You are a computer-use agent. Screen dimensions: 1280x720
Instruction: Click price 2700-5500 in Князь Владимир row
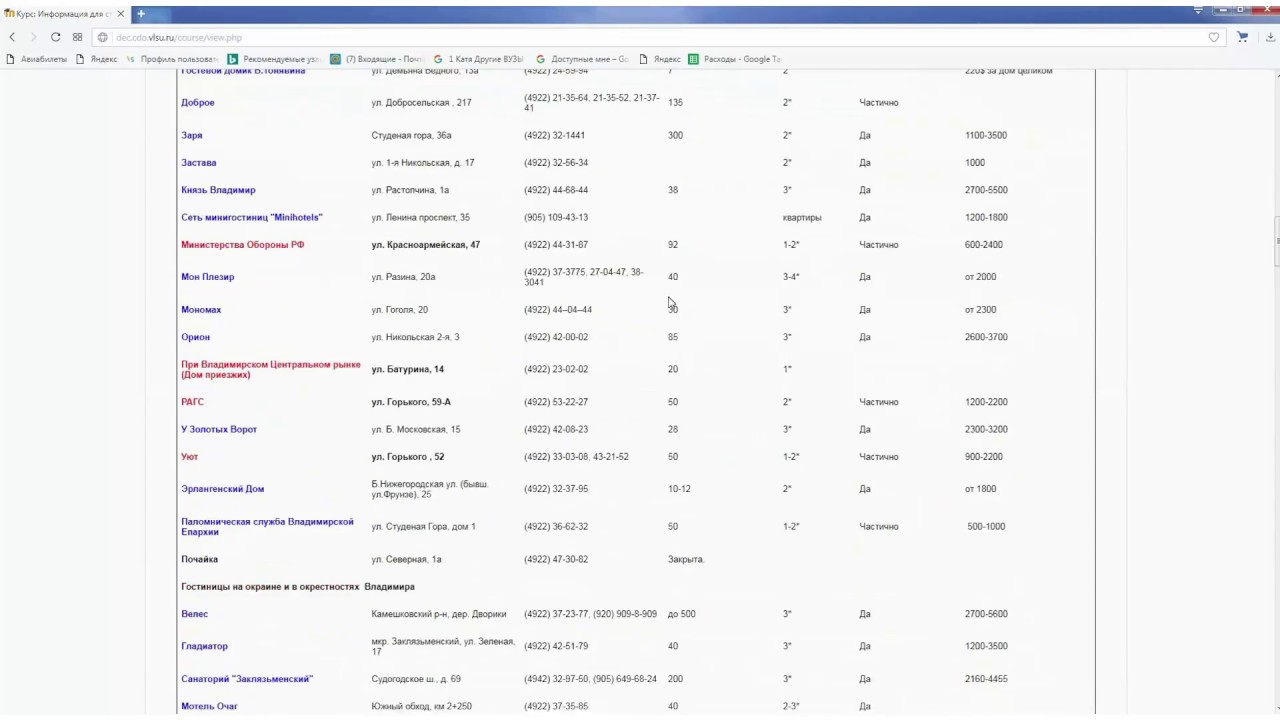[x=986, y=190]
